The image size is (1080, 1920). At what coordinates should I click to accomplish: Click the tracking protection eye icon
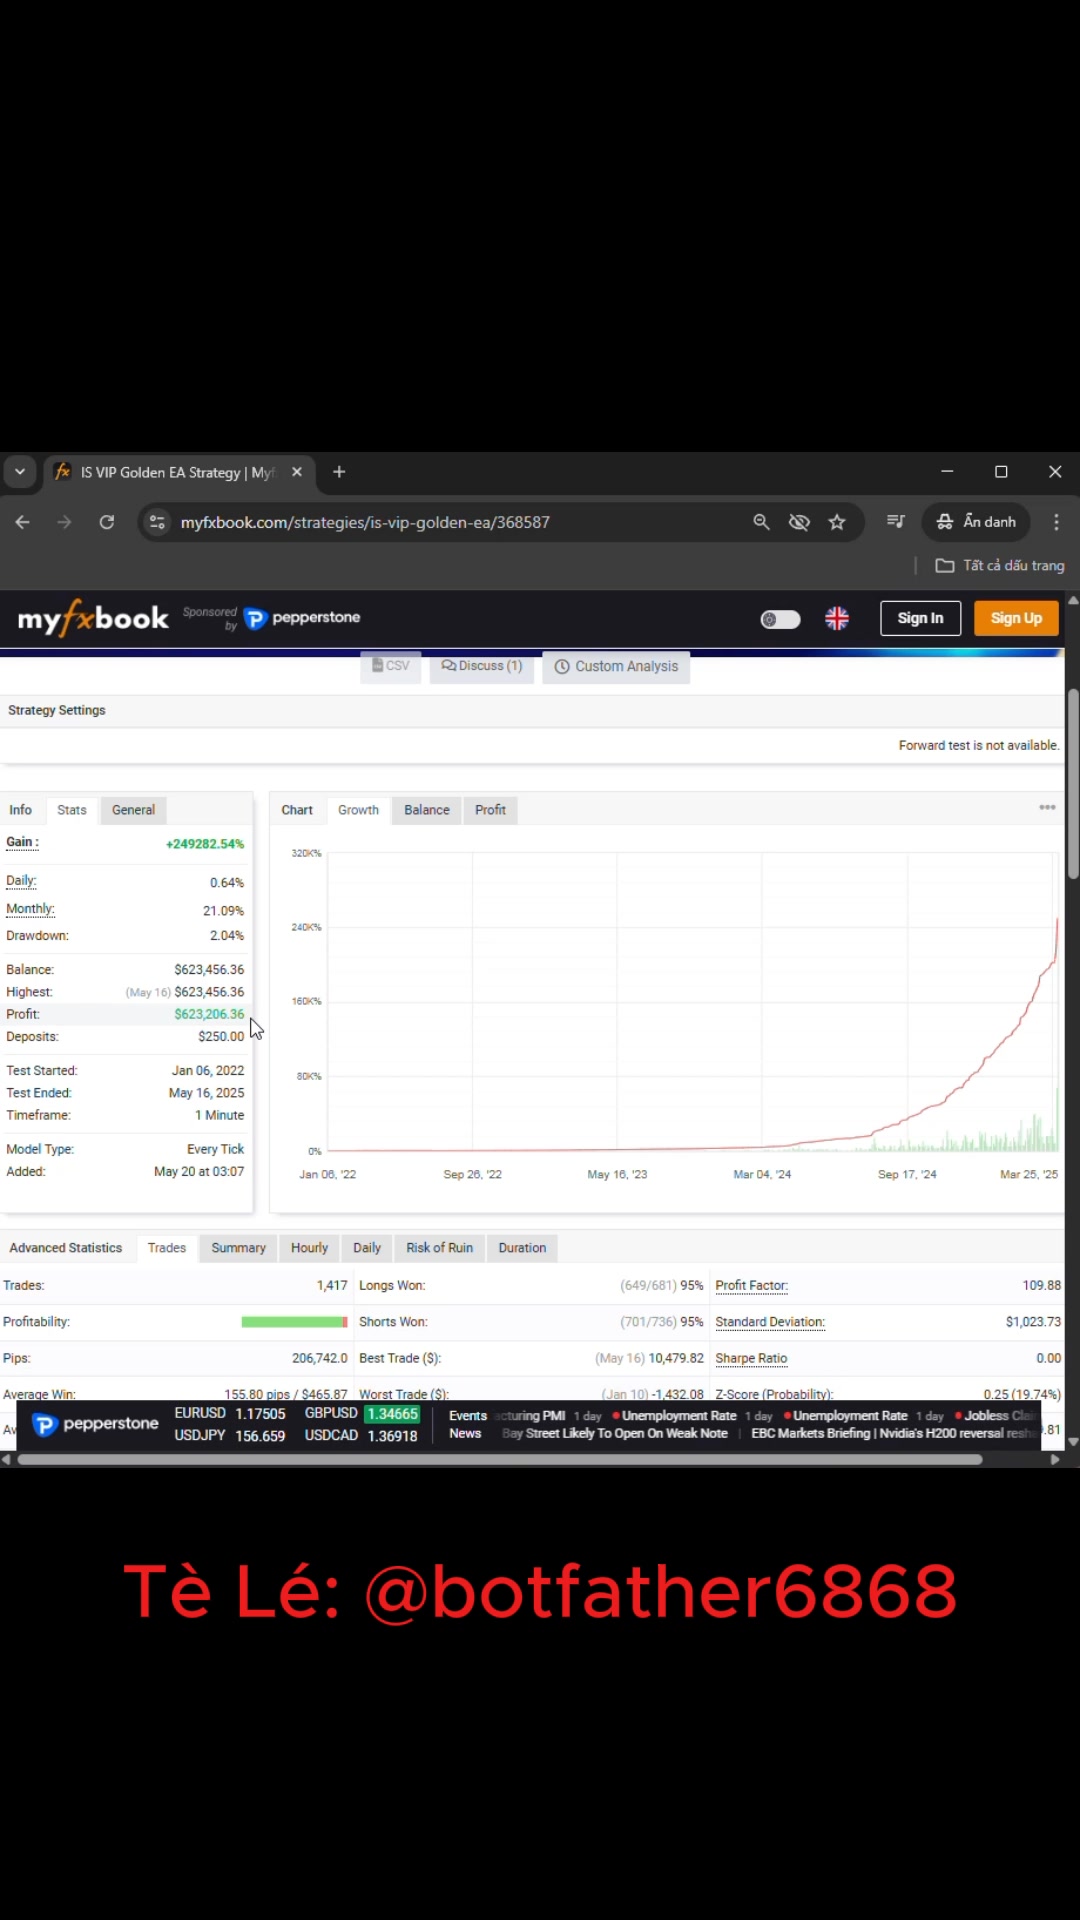(799, 522)
